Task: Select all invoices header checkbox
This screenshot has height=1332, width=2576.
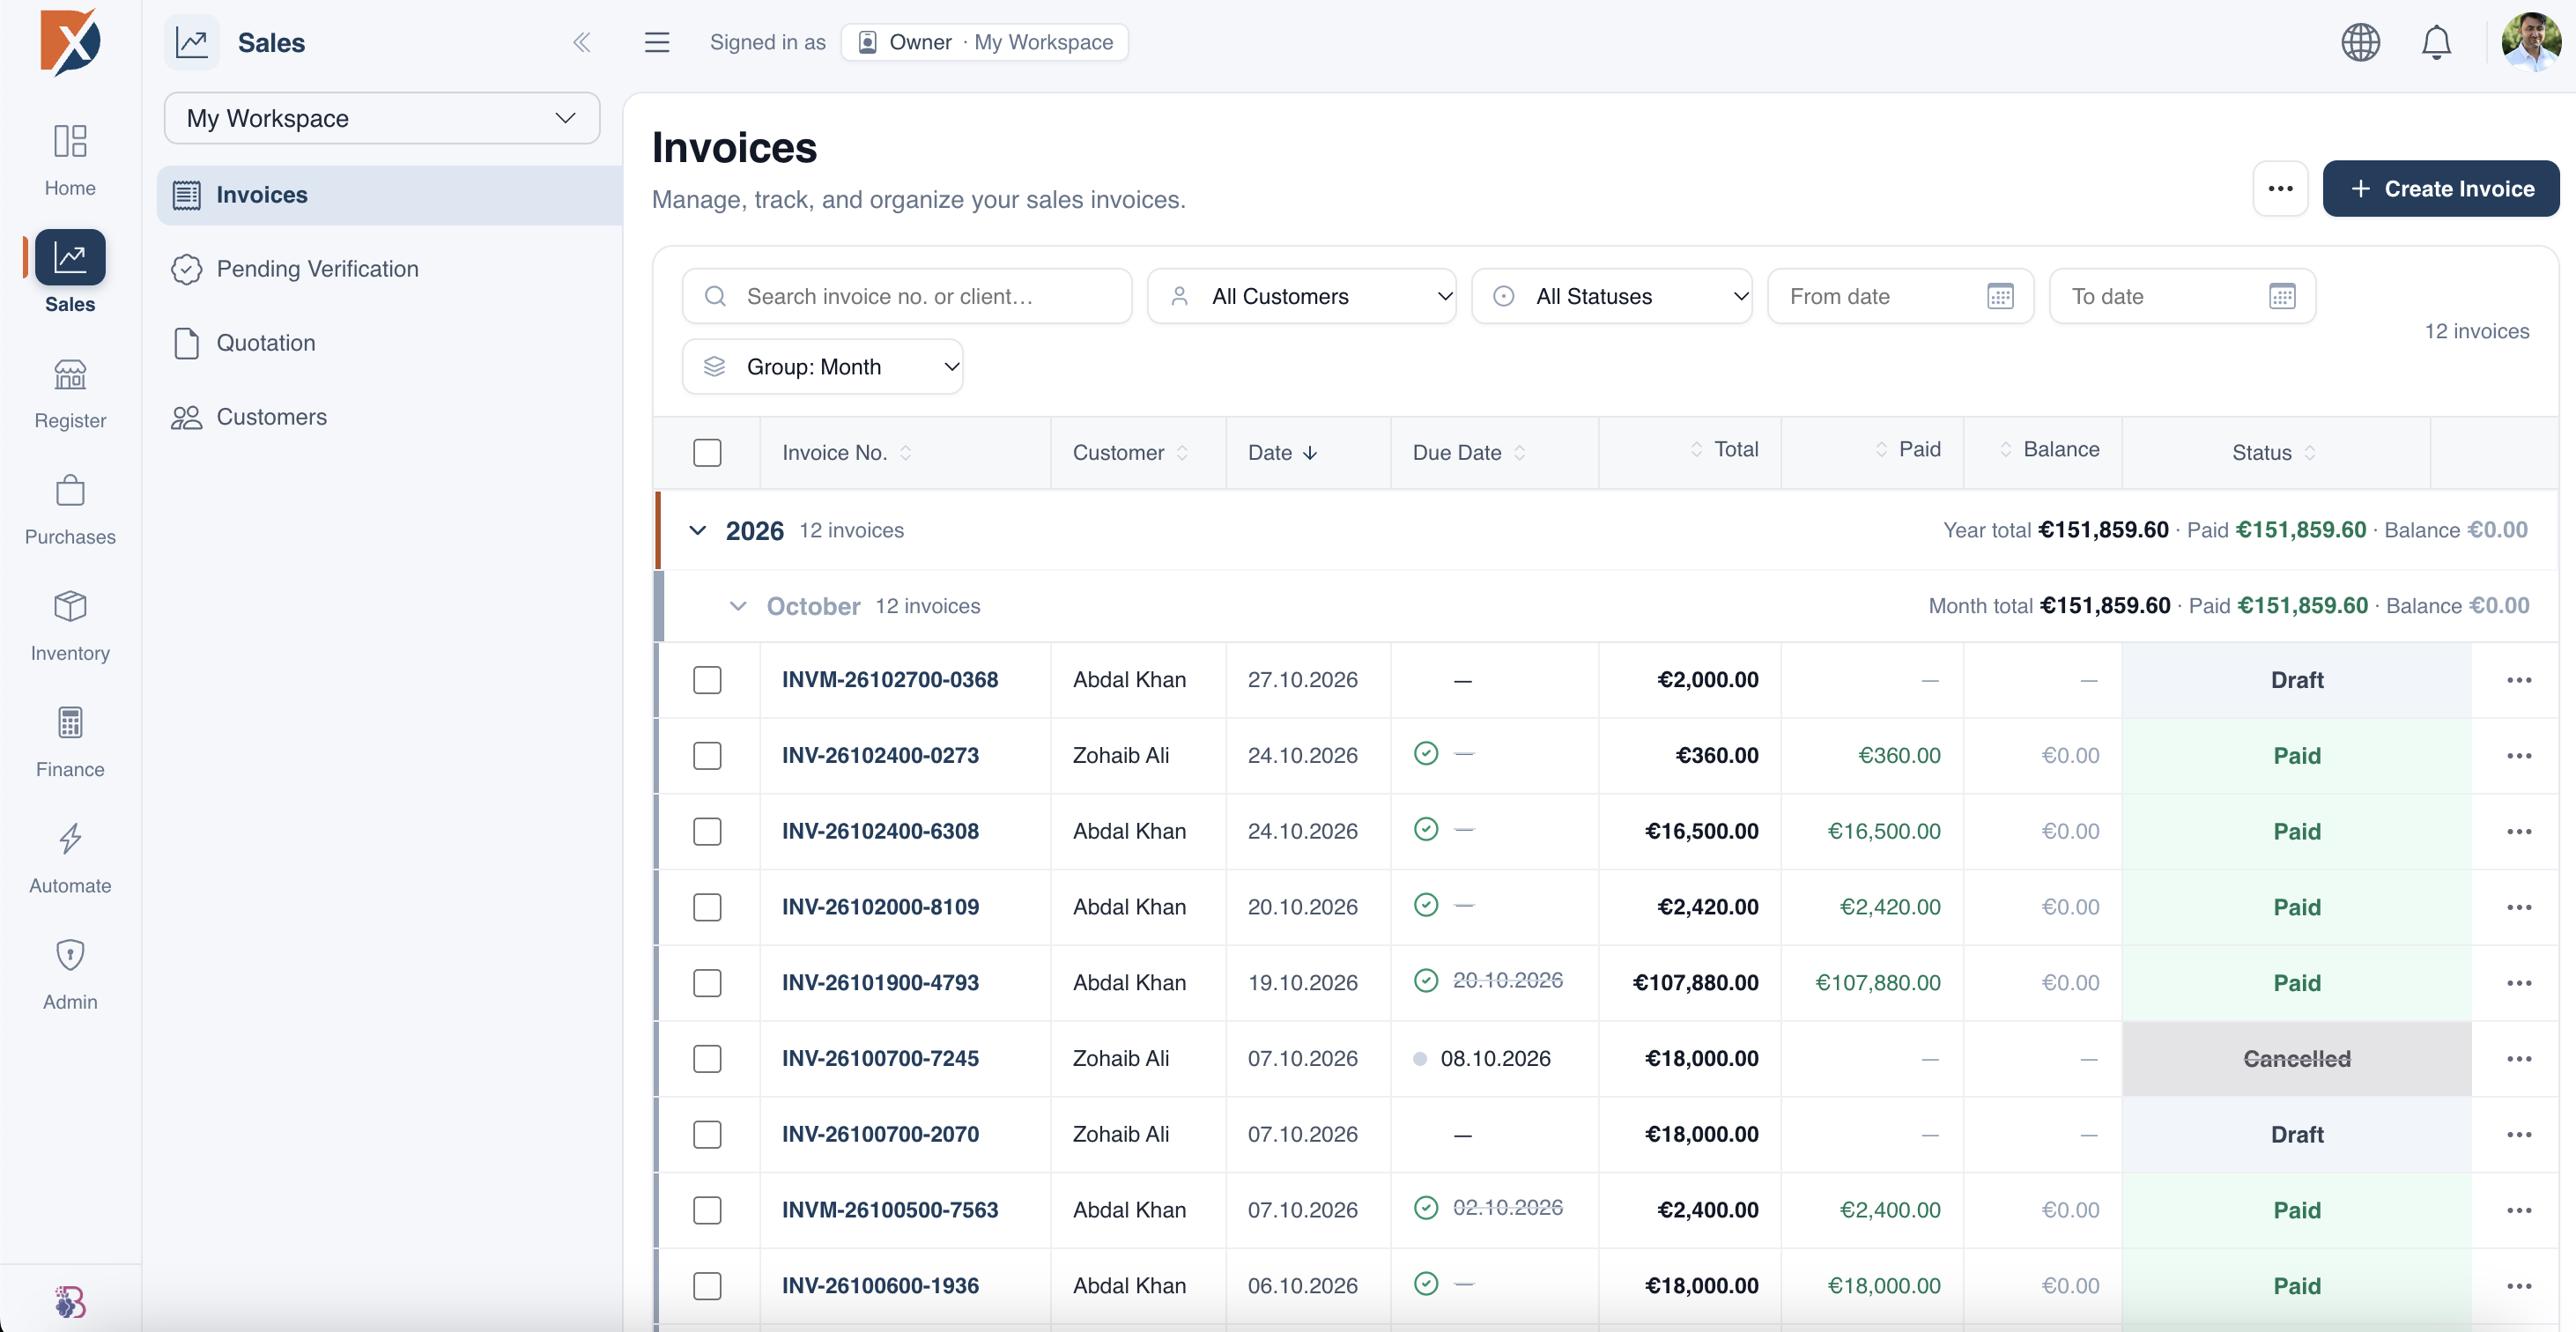Action: (x=707, y=453)
